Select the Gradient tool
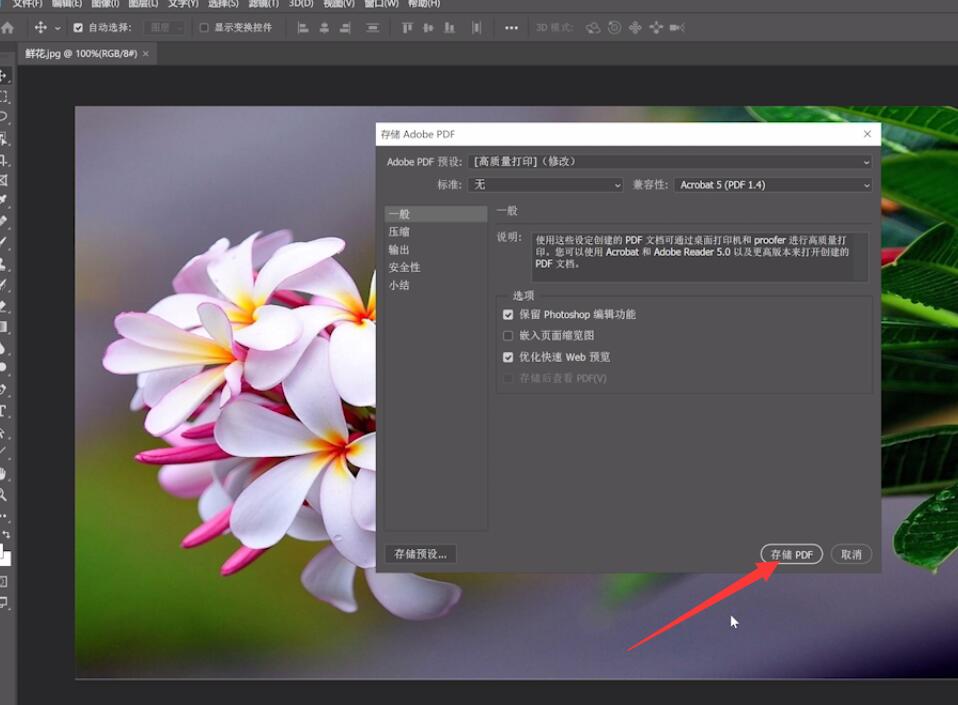This screenshot has height=705, width=958. pyautogui.click(x=4, y=327)
